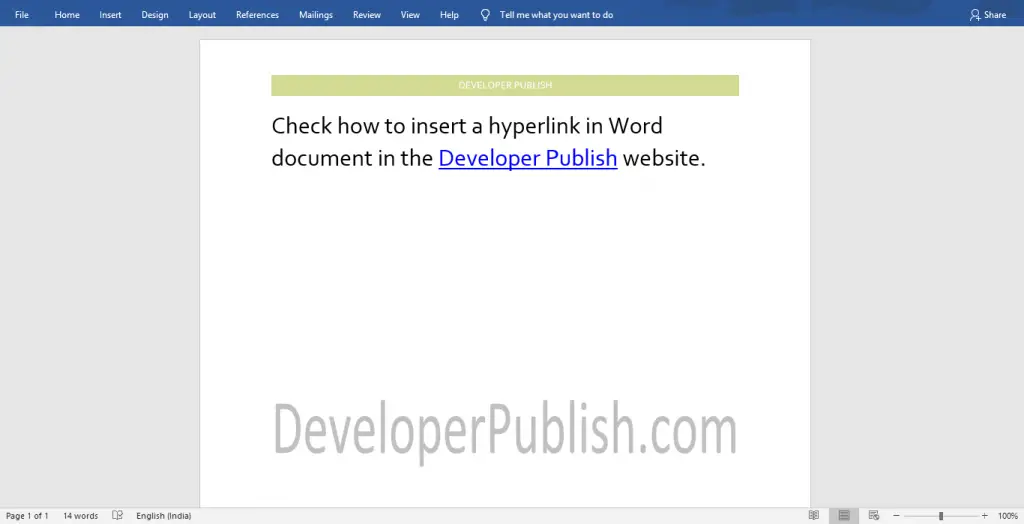The height and width of the screenshot is (524, 1024).
Task: Select the Design tab
Action: [x=155, y=14]
